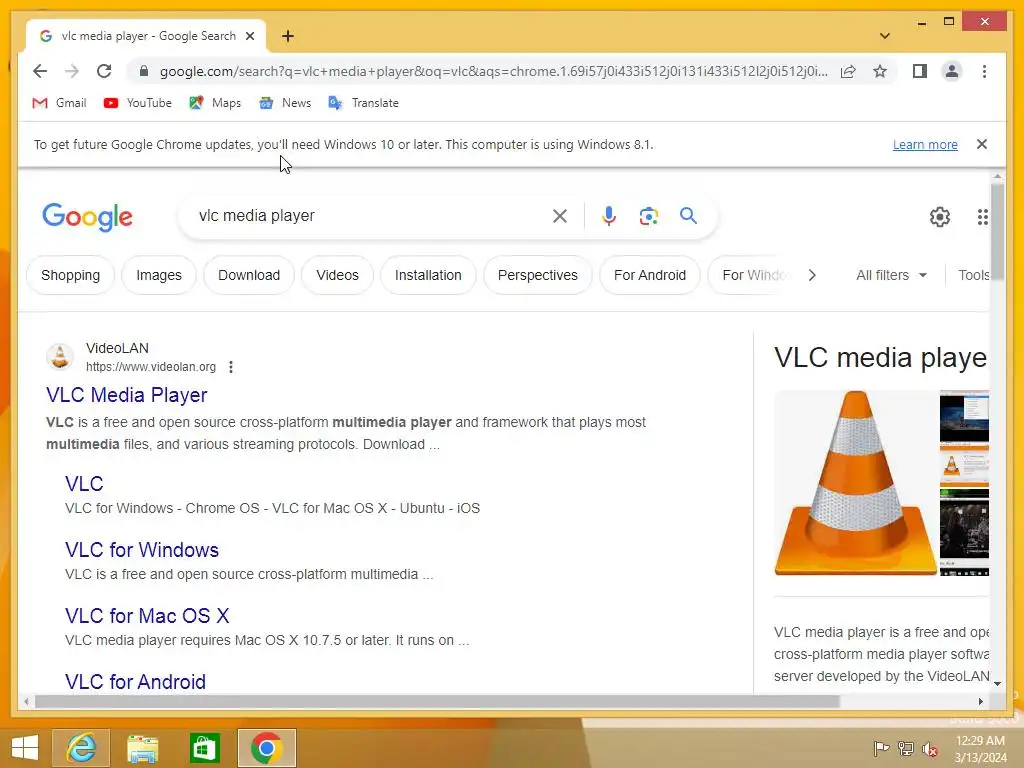Click the horizontal scrollbar right arrow
1024x768 pixels.
pos(980,701)
